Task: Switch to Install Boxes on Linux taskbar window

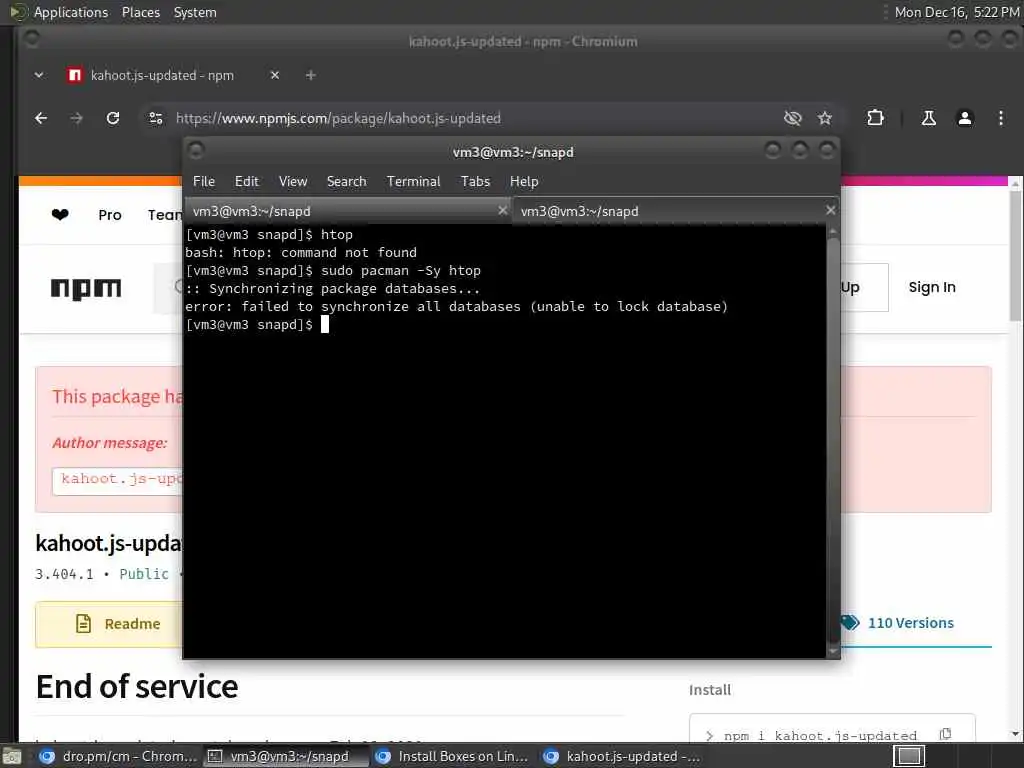Action: [x=453, y=756]
